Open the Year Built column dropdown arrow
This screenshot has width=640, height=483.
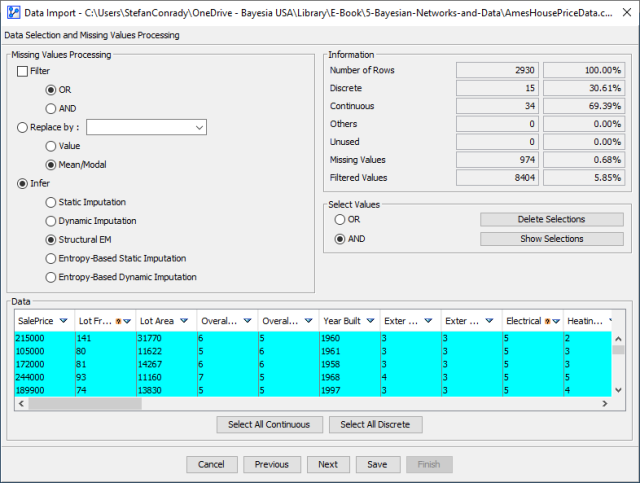click(370, 321)
